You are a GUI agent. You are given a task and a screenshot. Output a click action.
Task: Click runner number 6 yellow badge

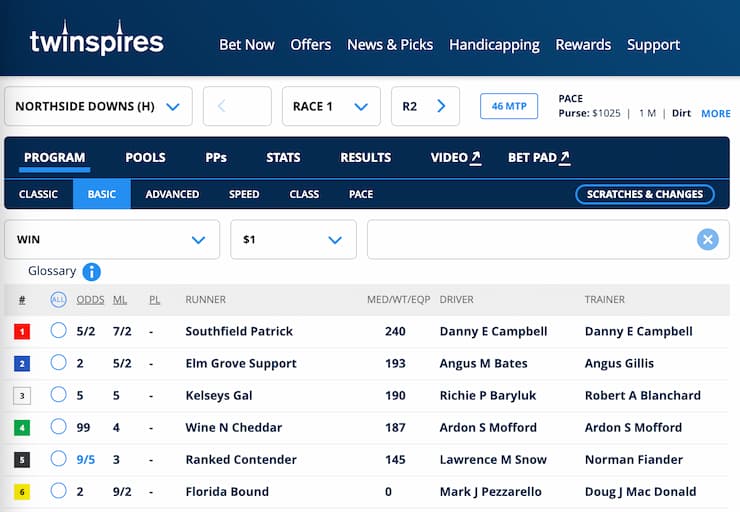click(22, 492)
